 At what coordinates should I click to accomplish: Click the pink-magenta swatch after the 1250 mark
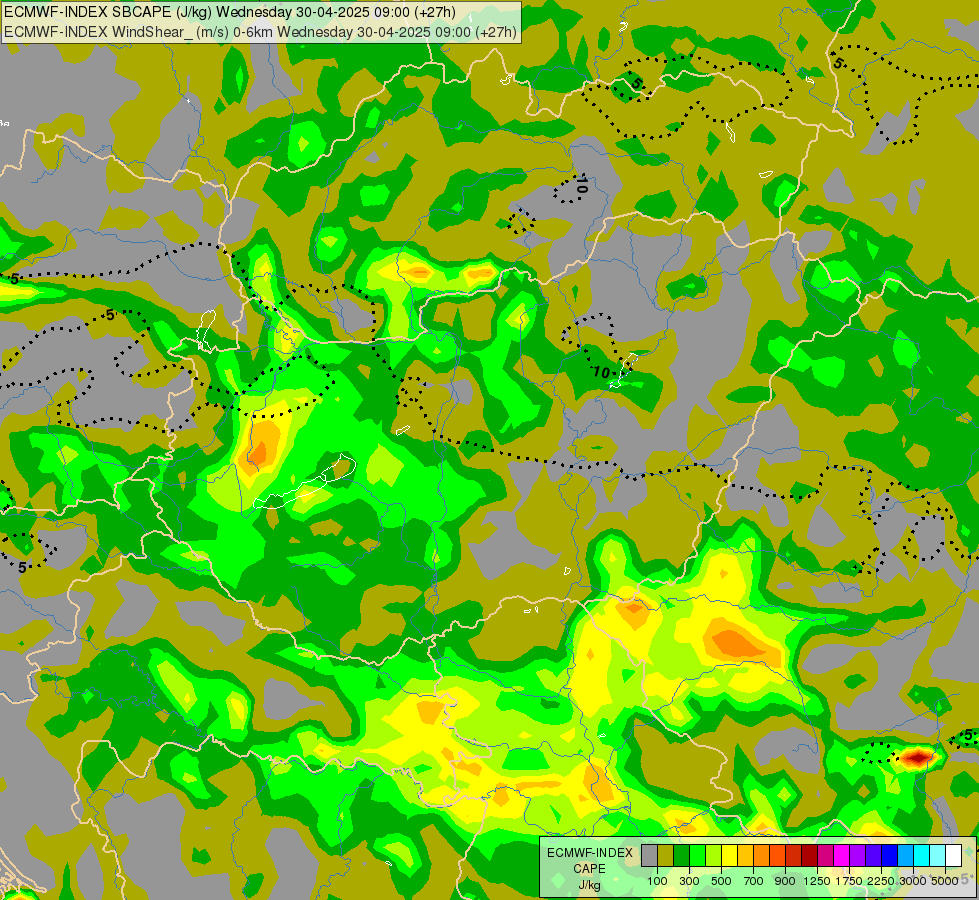pyautogui.click(x=825, y=855)
